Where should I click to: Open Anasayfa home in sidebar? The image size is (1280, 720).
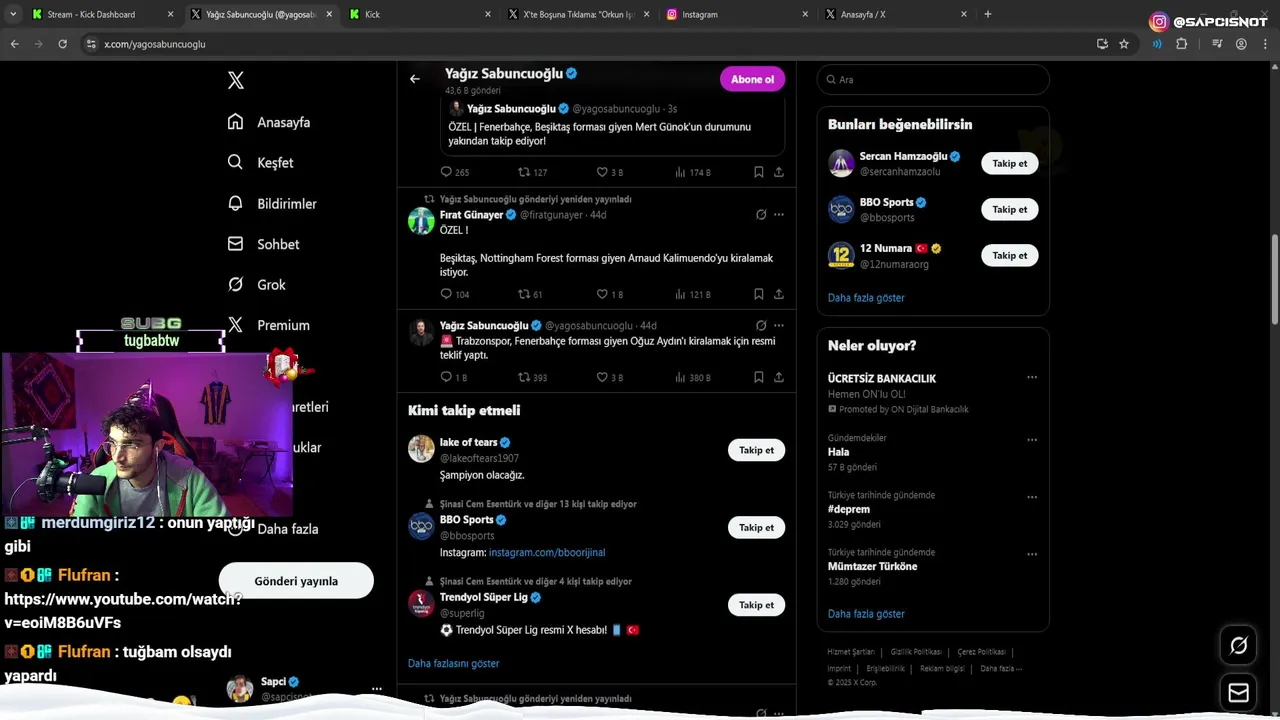(269, 122)
